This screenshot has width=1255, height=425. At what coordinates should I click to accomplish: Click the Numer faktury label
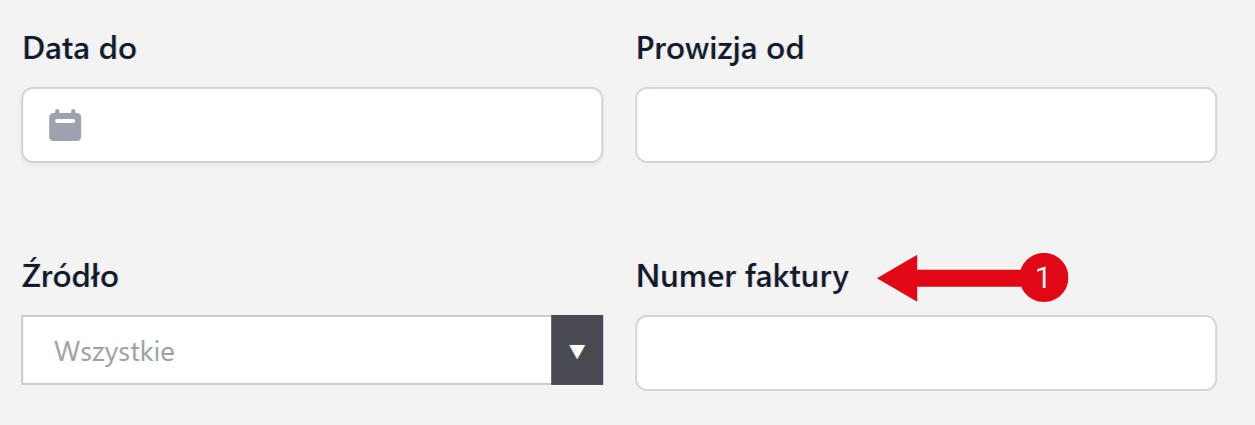[741, 277]
